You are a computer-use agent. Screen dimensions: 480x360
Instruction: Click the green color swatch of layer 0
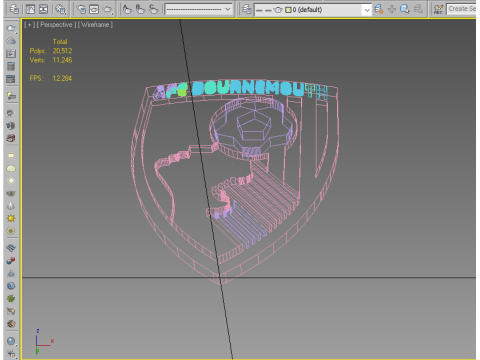click(288, 10)
